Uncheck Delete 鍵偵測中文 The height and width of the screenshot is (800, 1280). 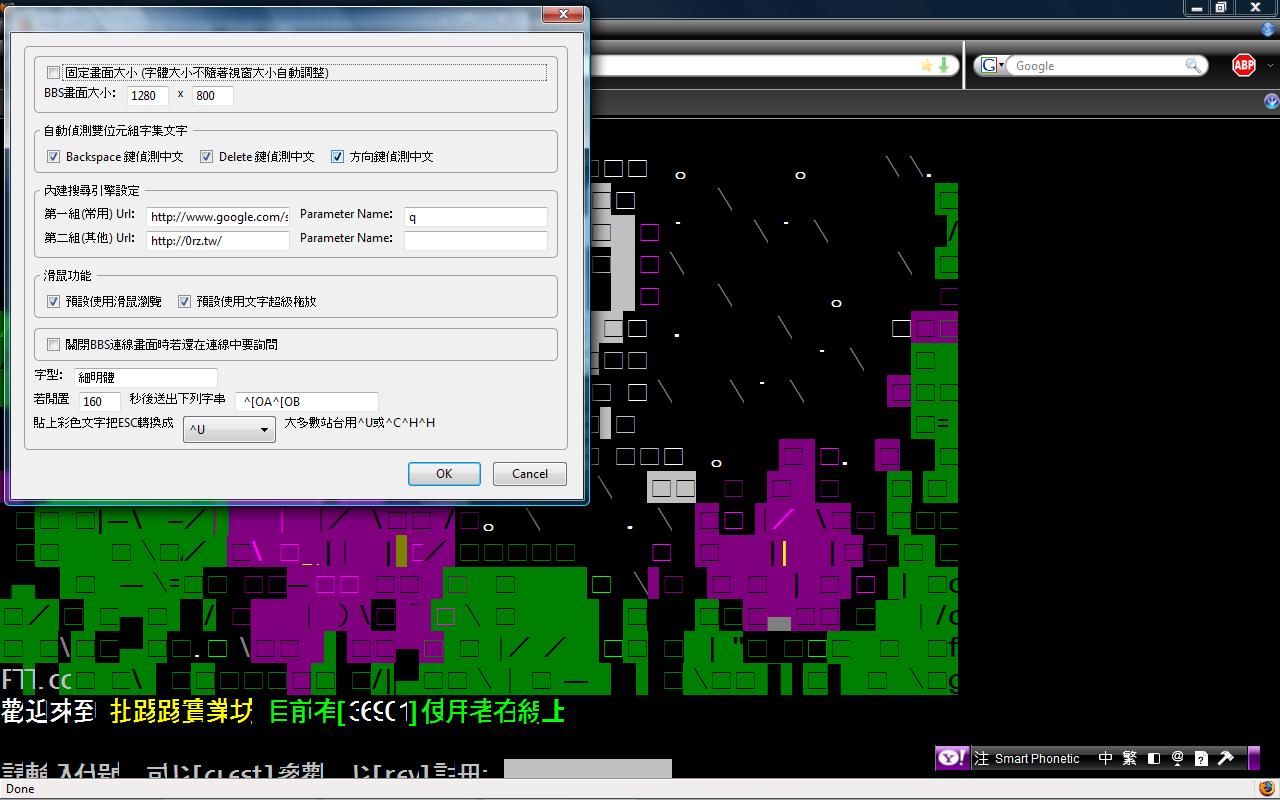[x=207, y=156]
